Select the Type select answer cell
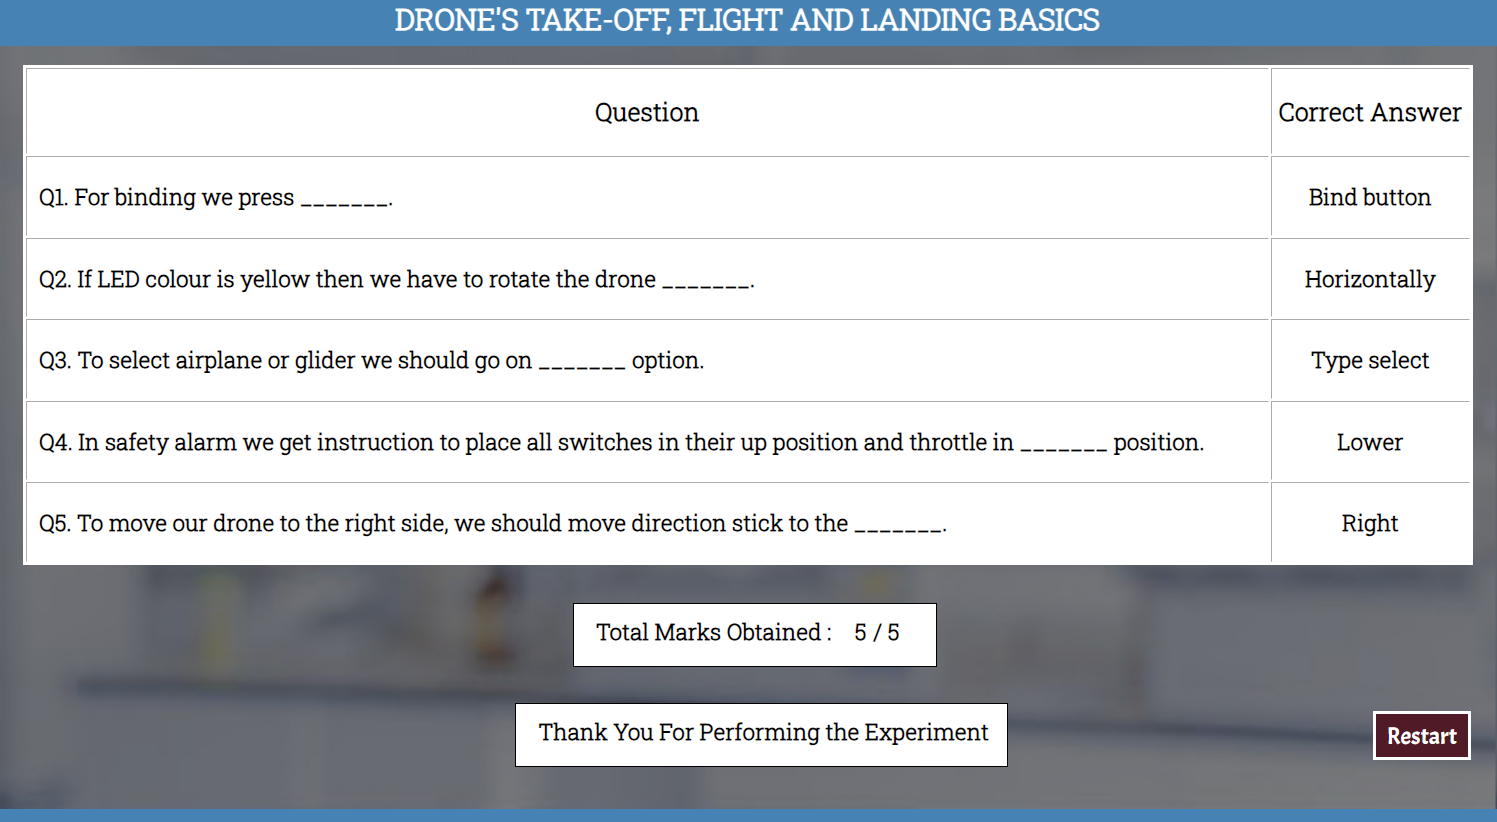Screen dimensions: 1497x822 (x=1370, y=360)
